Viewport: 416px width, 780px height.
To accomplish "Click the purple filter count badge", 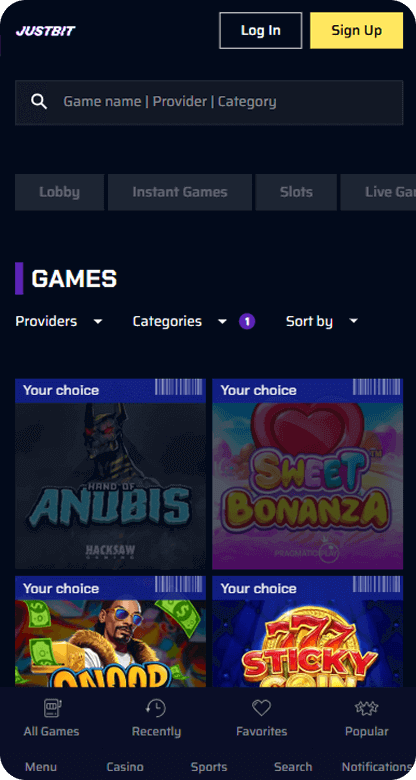I will pos(247,321).
